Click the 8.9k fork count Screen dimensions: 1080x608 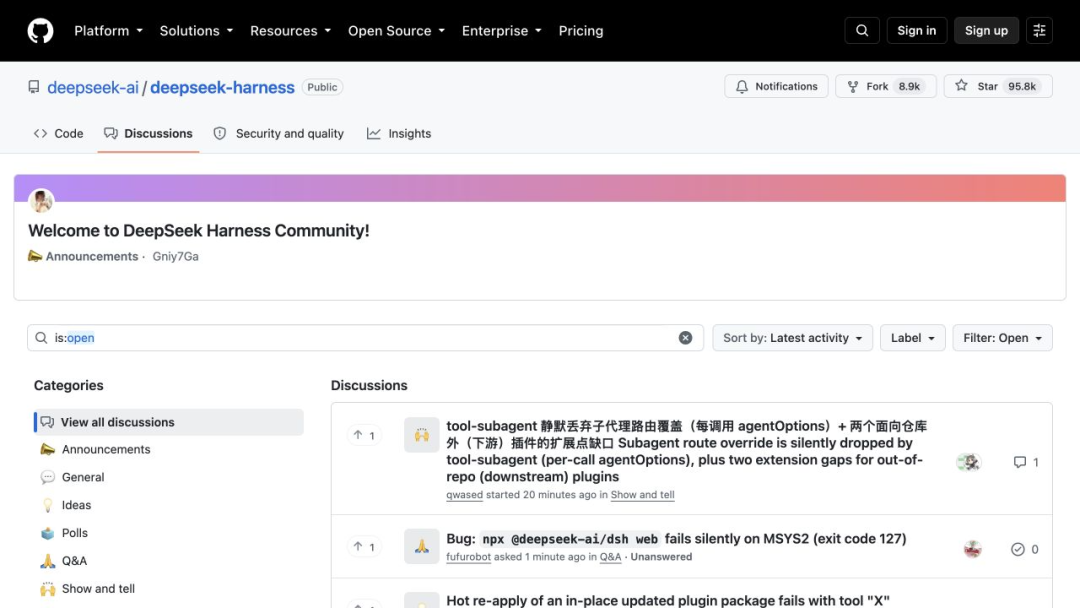point(908,86)
